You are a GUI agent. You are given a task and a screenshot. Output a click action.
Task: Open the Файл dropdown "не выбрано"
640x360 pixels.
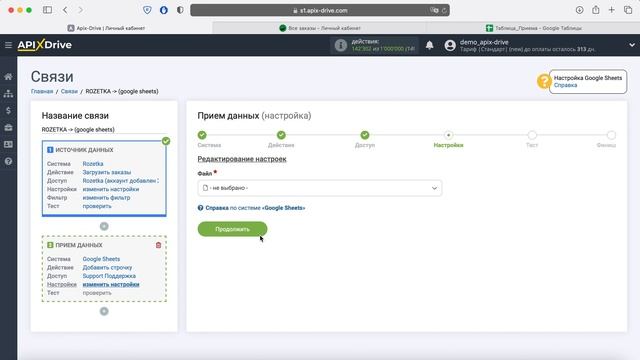click(x=320, y=188)
